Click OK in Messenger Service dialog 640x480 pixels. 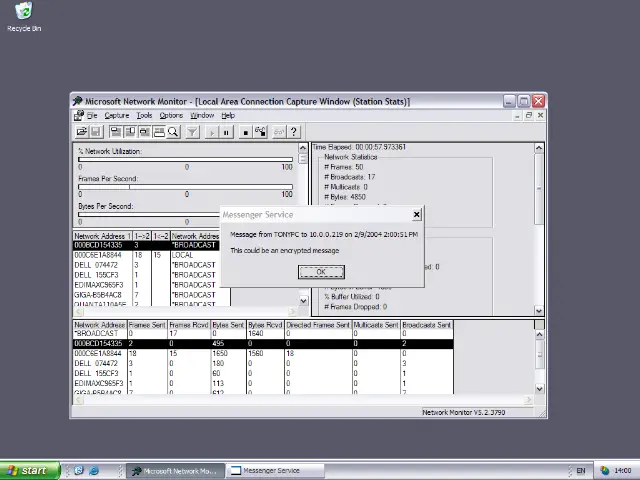[321, 272]
